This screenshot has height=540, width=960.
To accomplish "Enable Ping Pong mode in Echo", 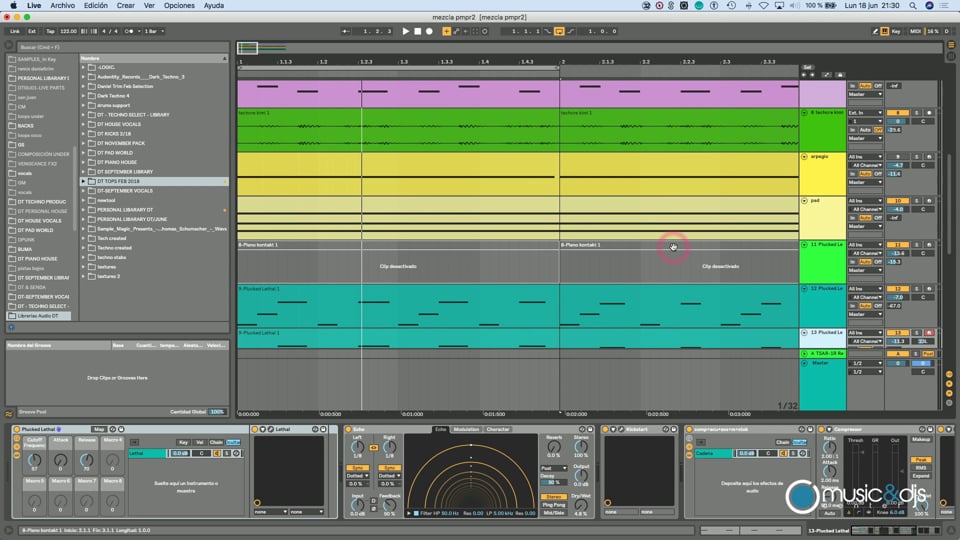I will pyautogui.click(x=553, y=505).
